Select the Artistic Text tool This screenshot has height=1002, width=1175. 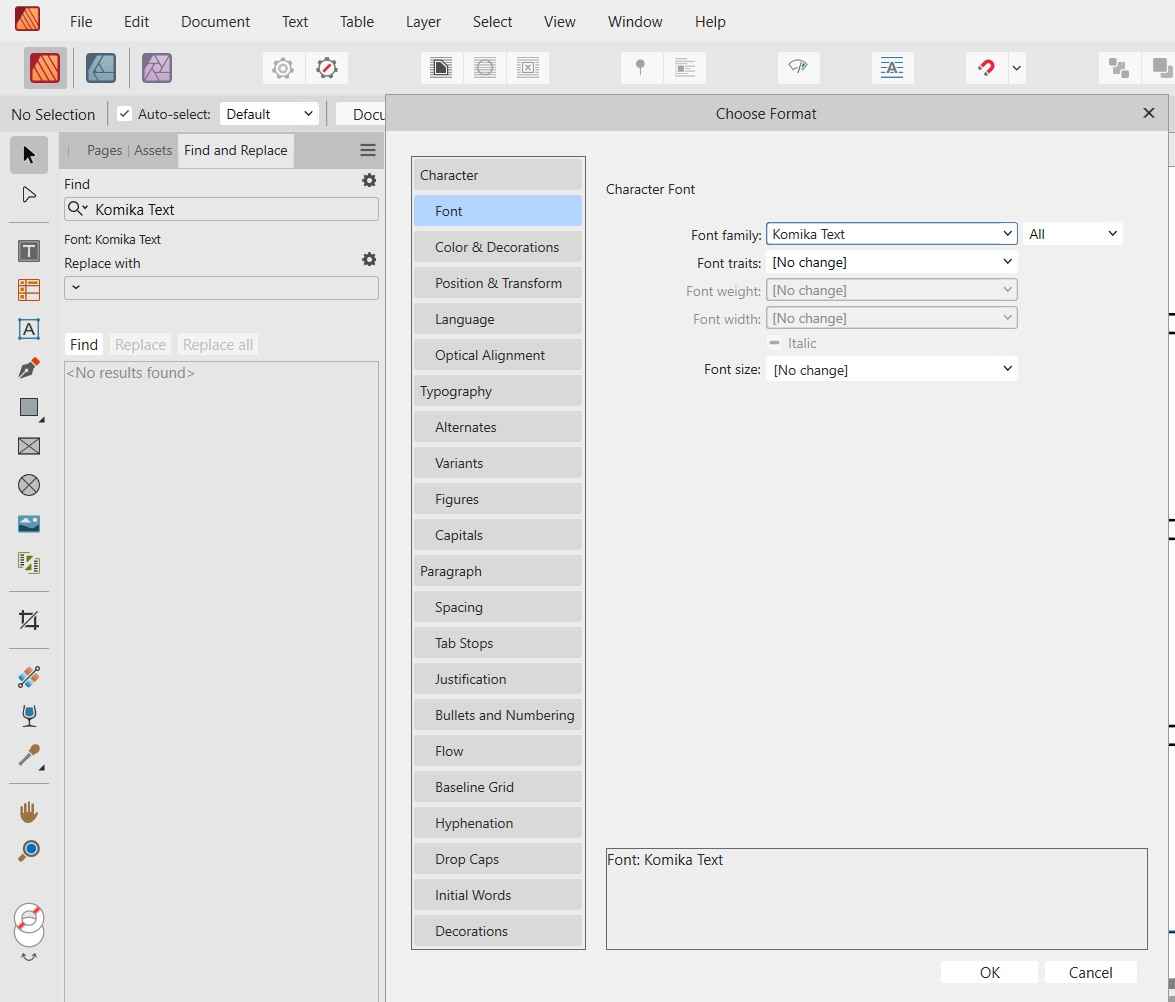coord(29,329)
